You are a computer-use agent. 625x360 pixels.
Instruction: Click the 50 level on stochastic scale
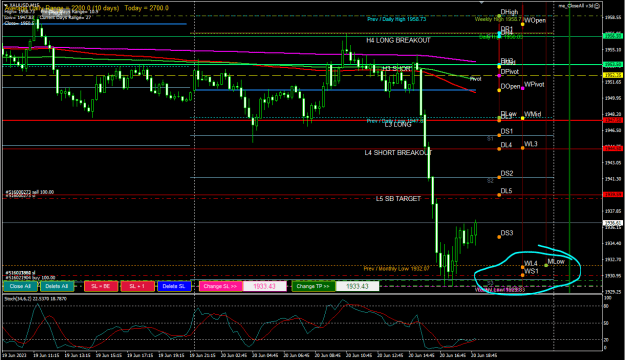click(606, 323)
